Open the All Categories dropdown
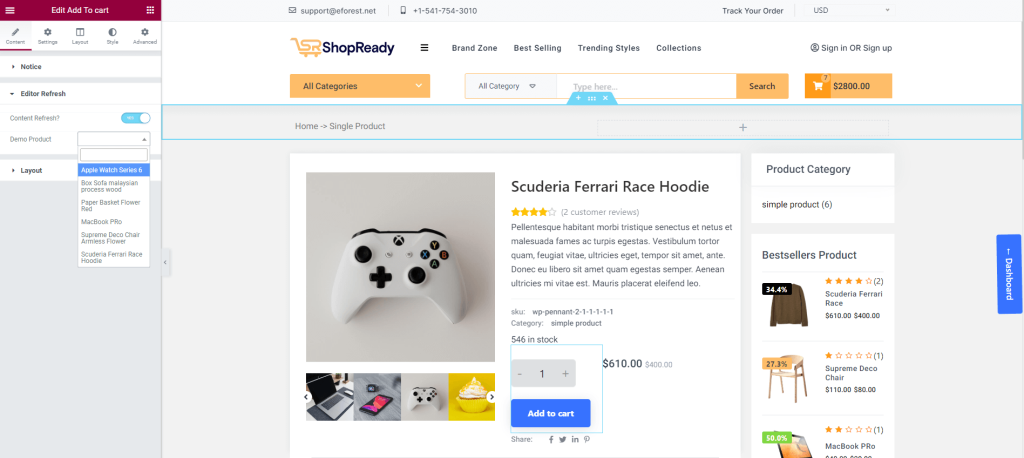Screen dimensions: 1024x458 [x=360, y=86]
